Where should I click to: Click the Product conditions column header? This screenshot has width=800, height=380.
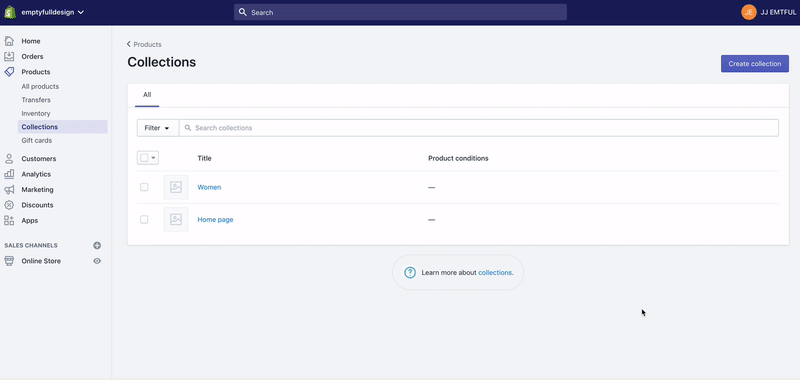click(458, 158)
